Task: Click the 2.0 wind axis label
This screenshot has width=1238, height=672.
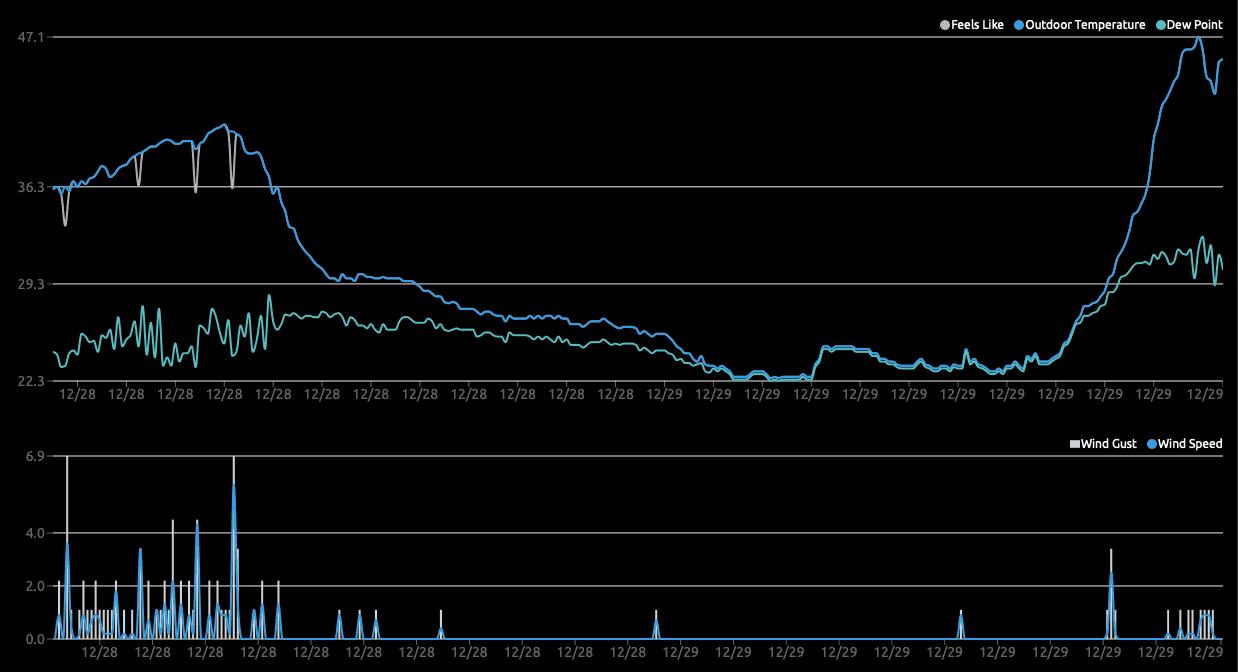Action: click(x=36, y=586)
